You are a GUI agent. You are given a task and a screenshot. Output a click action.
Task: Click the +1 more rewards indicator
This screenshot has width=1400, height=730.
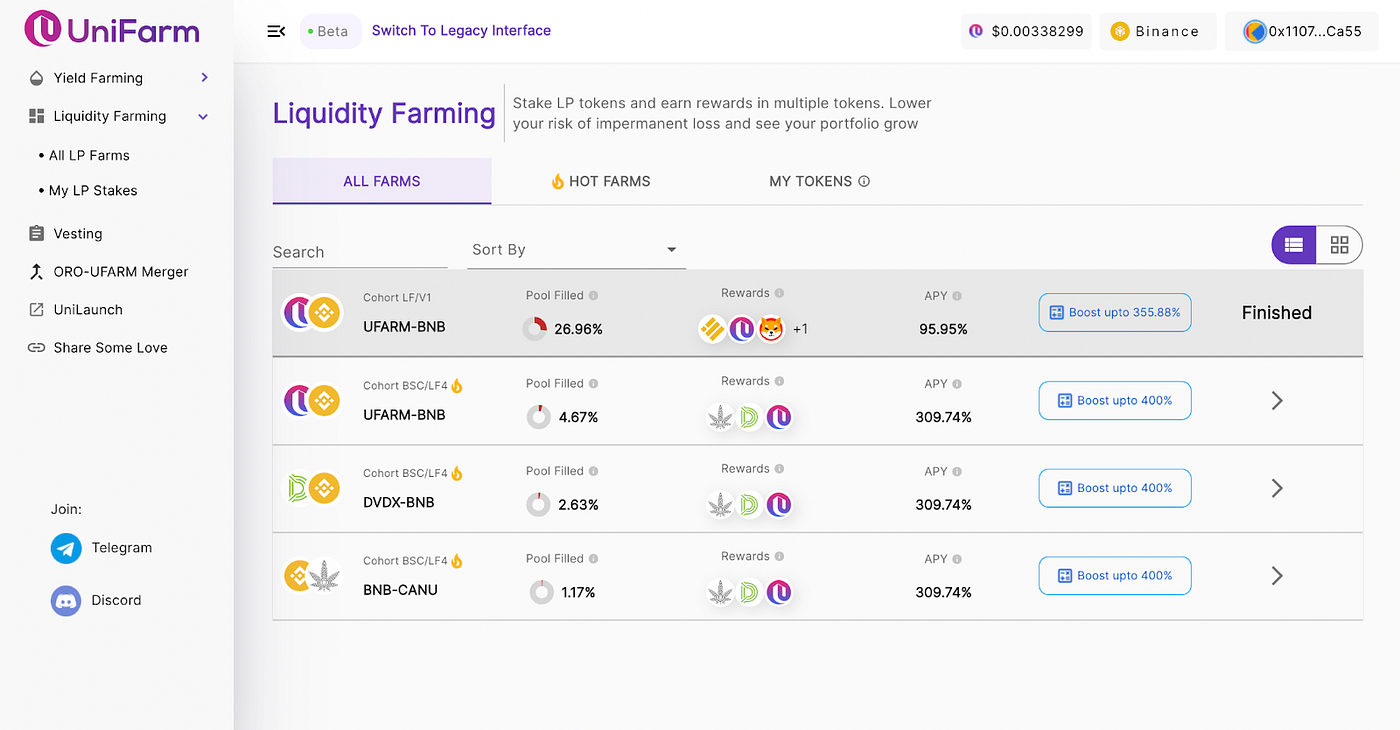801,329
